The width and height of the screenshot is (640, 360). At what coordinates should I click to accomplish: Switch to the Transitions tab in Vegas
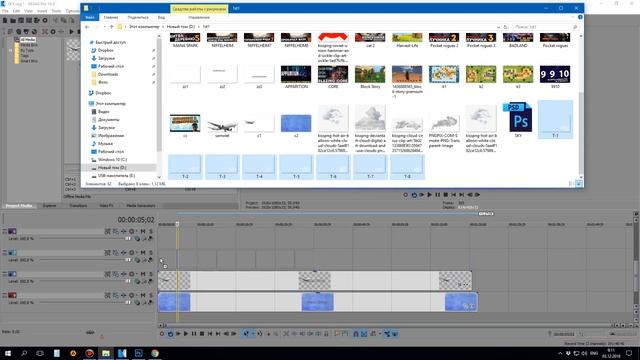[x=78, y=206]
